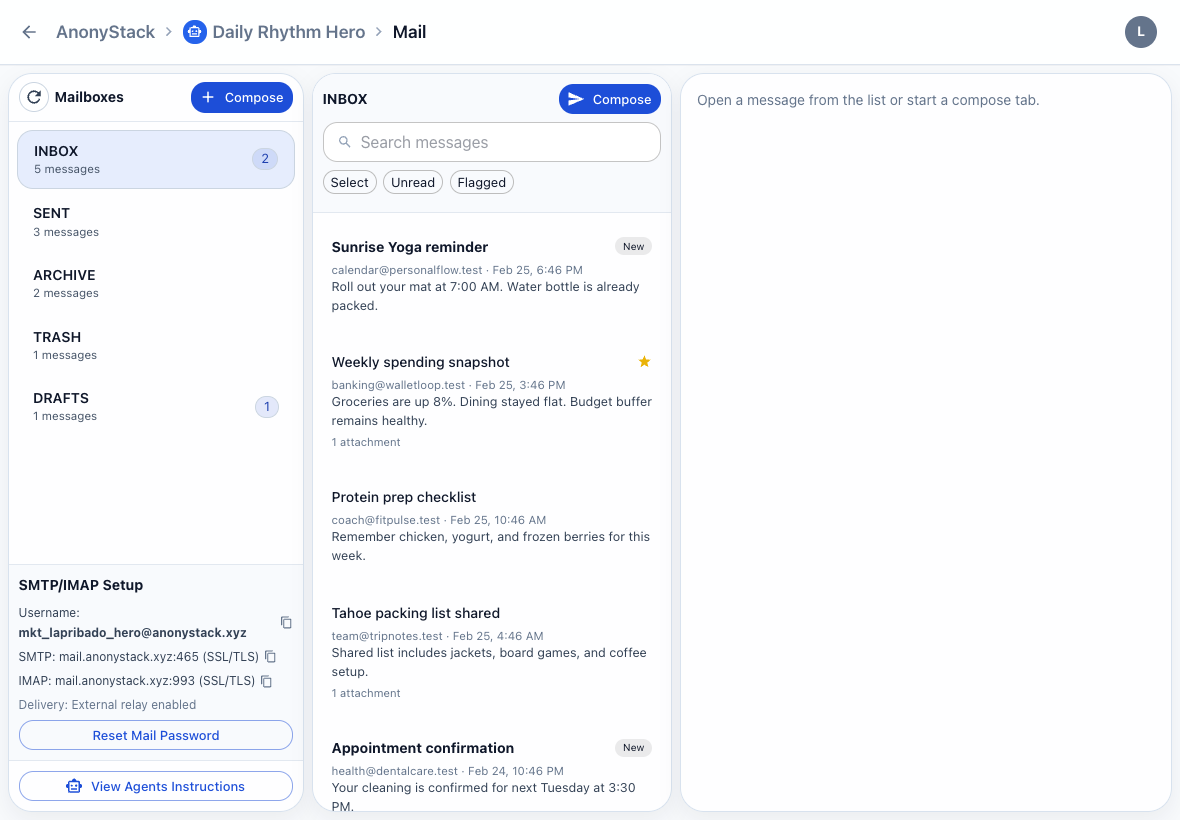Open View Agents Instructions

(x=155, y=786)
